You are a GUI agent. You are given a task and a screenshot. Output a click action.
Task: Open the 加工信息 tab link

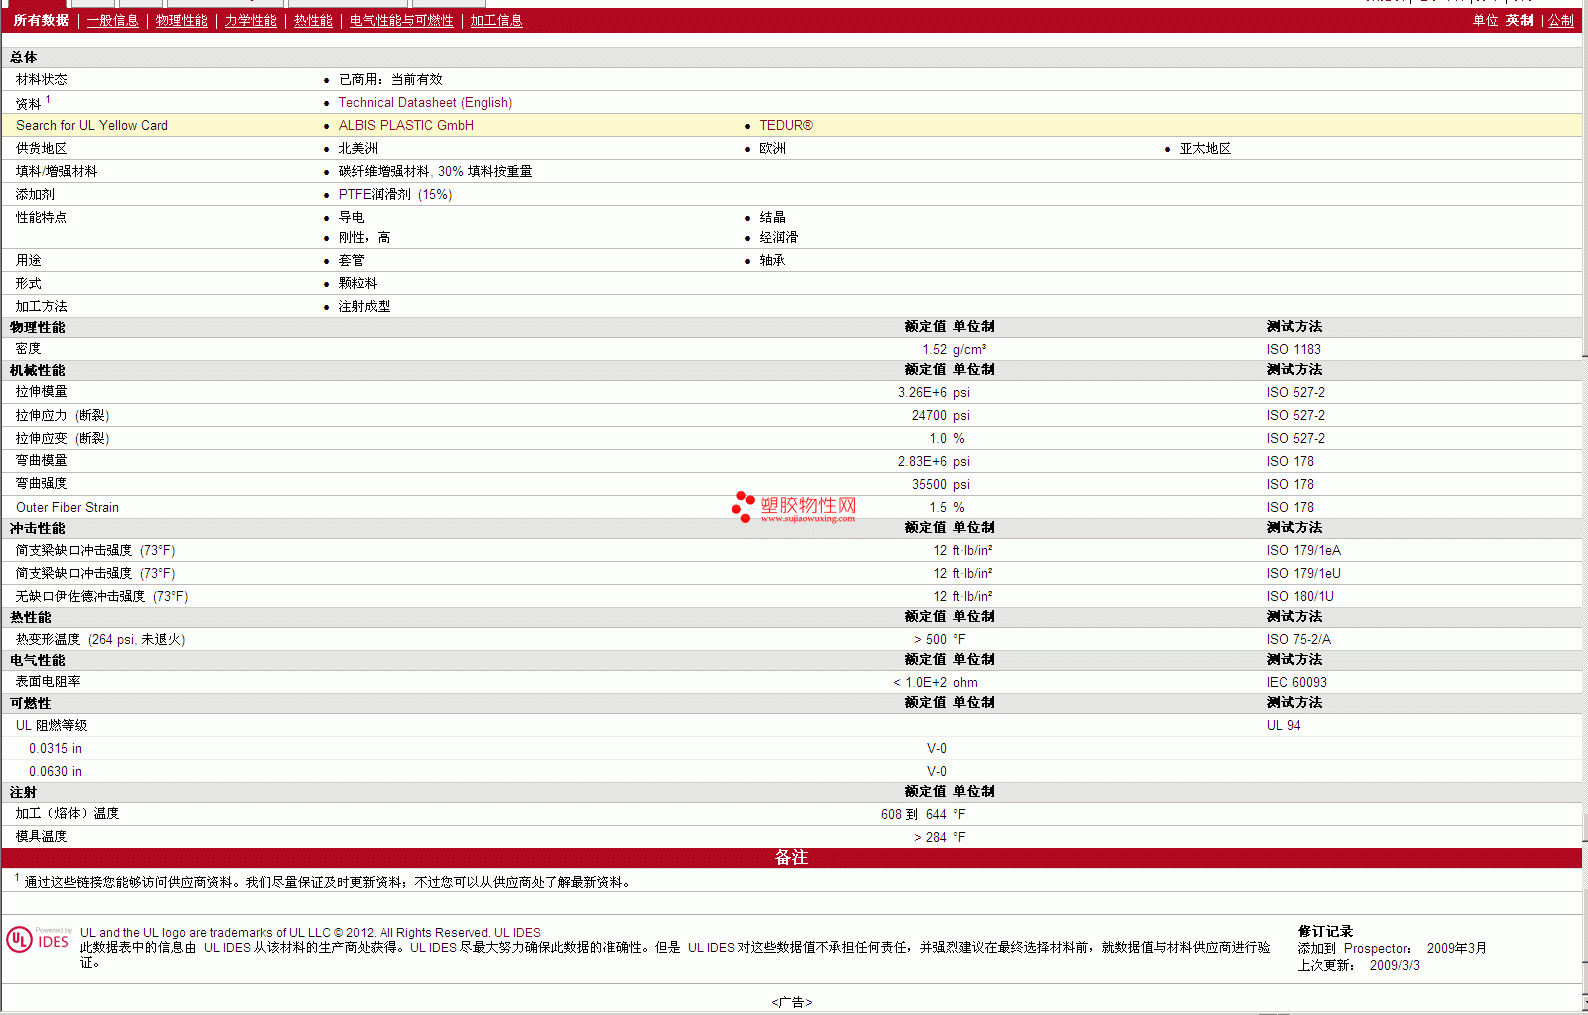click(496, 20)
